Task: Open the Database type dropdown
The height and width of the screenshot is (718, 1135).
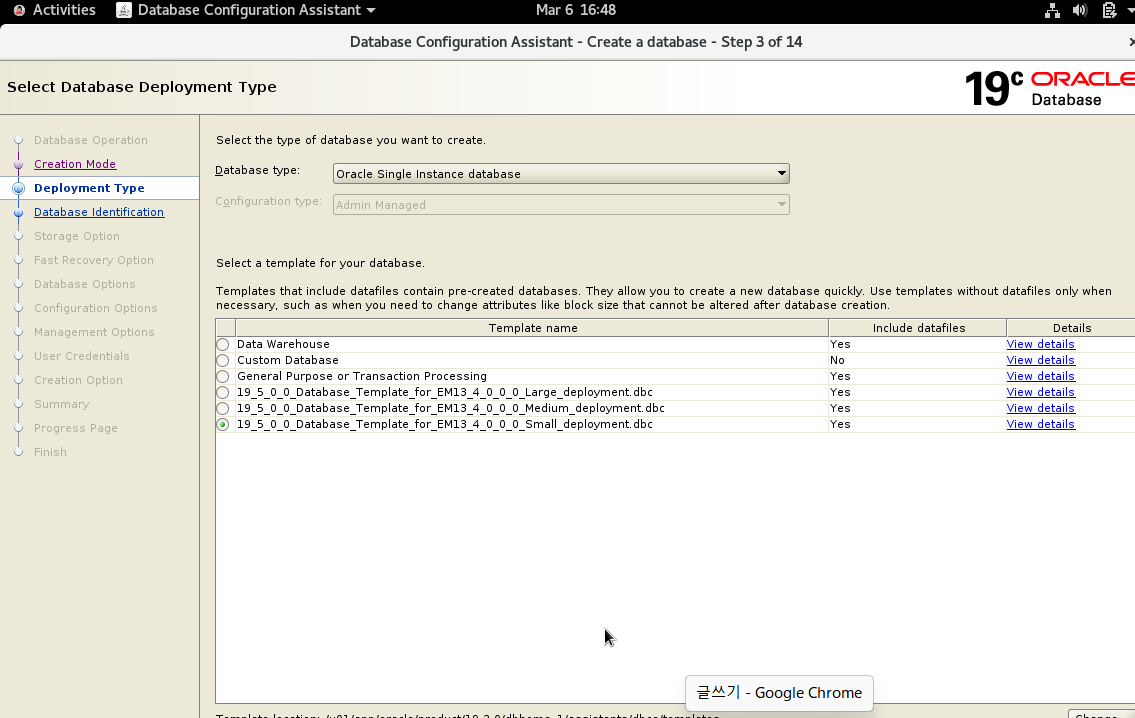Action: point(561,174)
